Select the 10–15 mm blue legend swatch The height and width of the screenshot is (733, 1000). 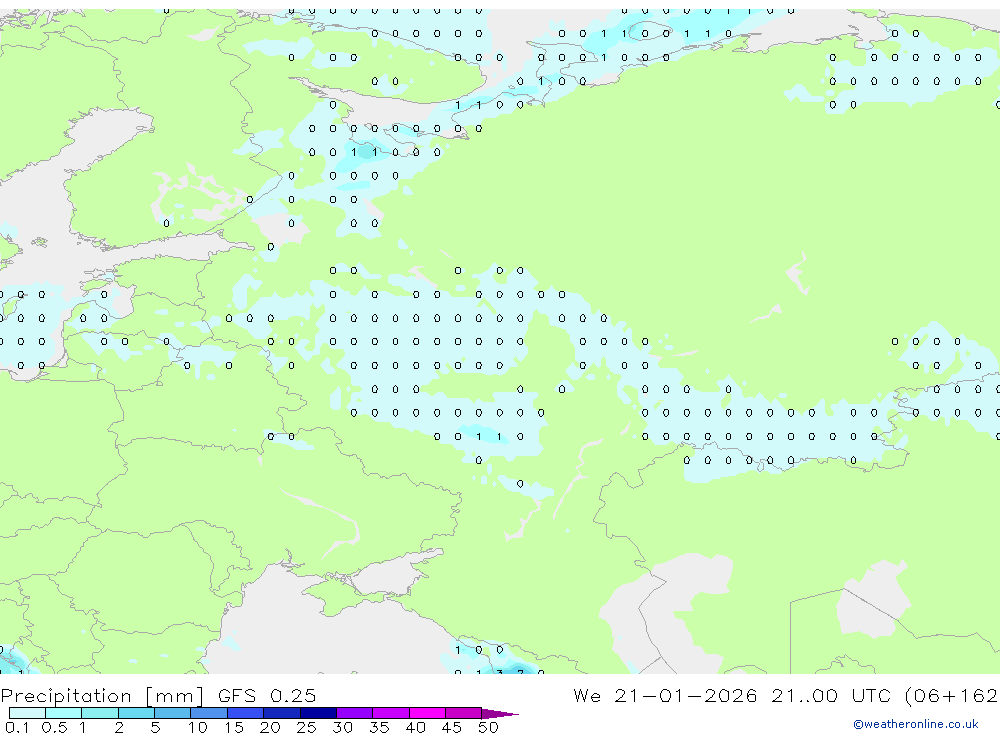(x=209, y=713)
